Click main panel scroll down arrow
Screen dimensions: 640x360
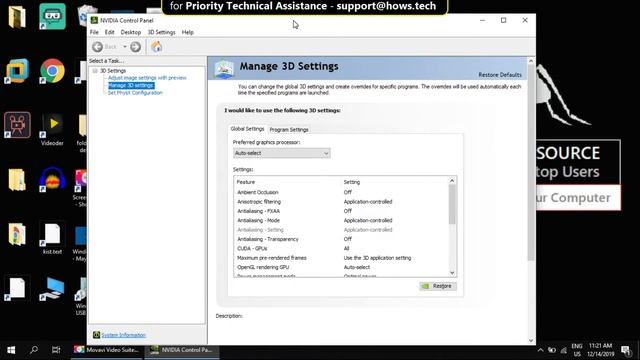[x=531, y=340]
